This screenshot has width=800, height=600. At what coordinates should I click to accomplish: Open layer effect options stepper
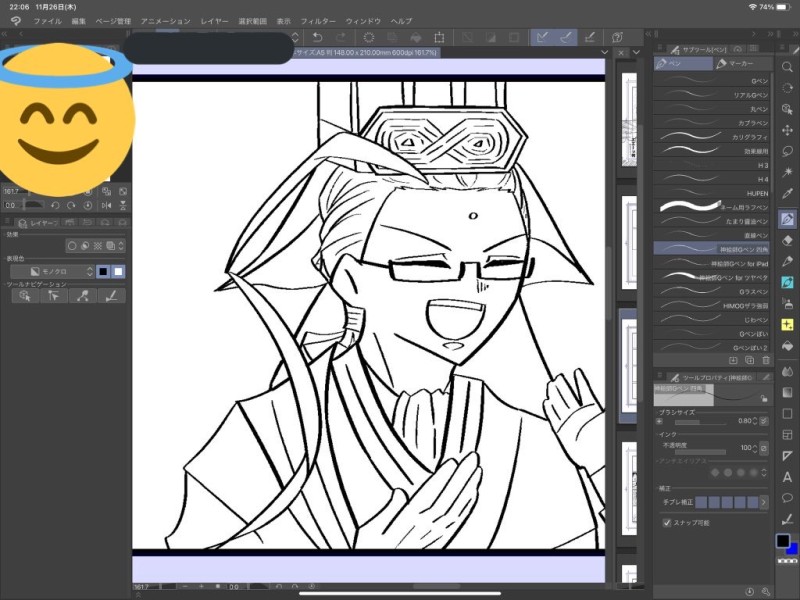(x=121, y=246)
